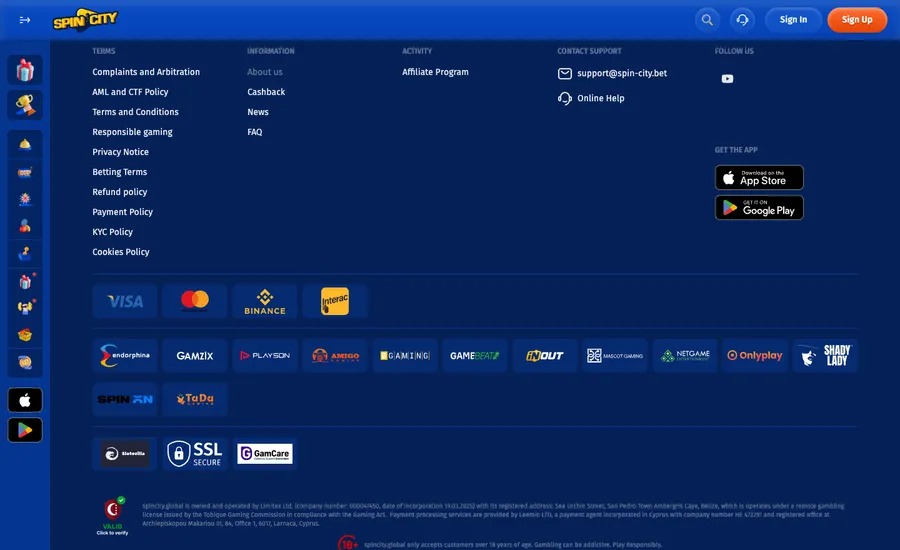The width and height of the screenshot is (900, 550).
Task: Open Privacy Notice link
Action: pos(121,152)
